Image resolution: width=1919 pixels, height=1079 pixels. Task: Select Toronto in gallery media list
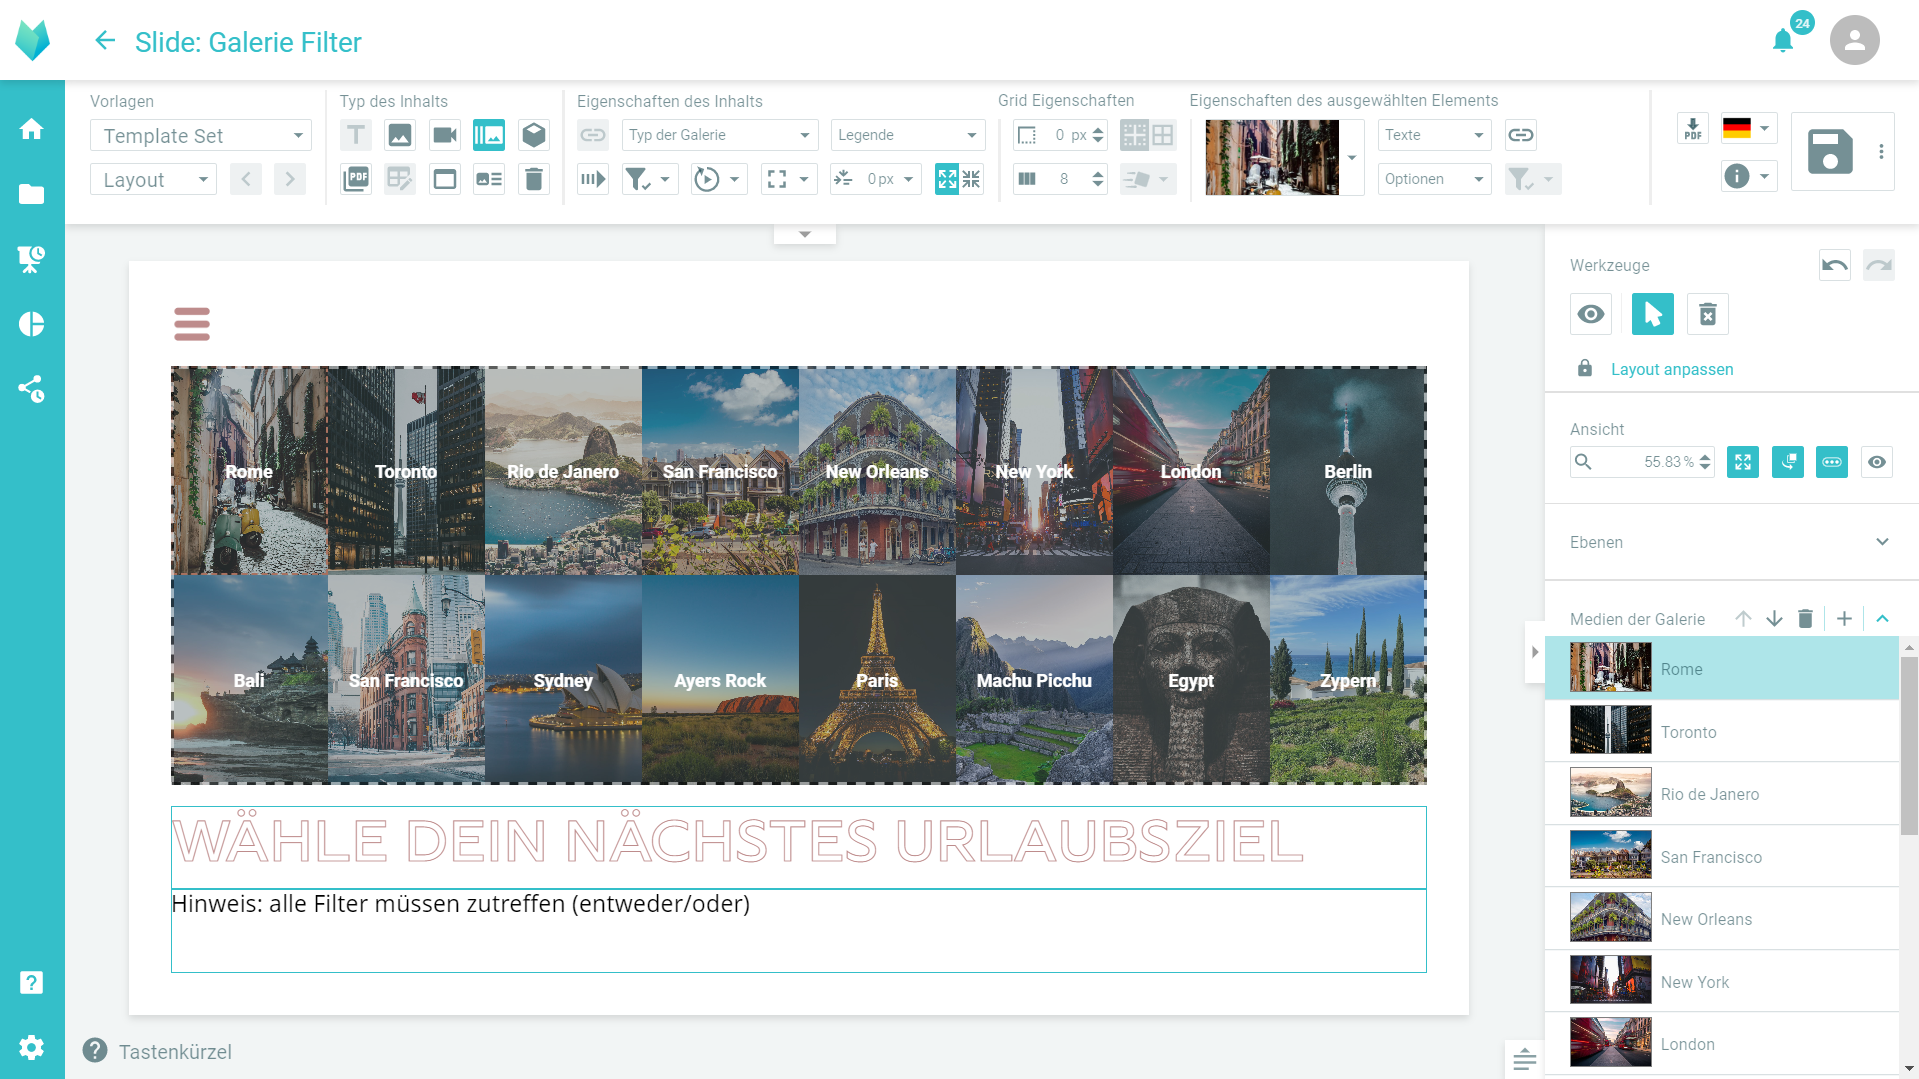(x=1722, y=732)
